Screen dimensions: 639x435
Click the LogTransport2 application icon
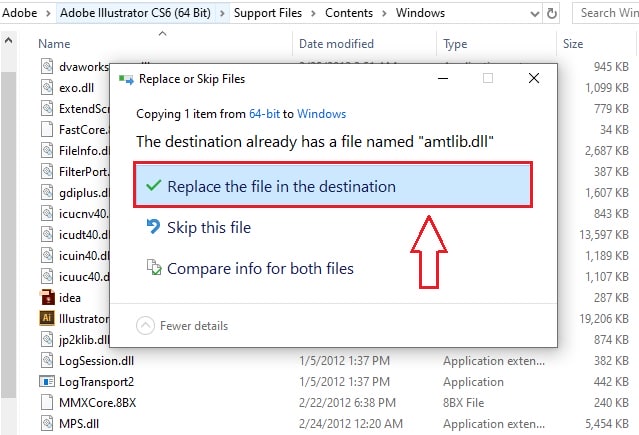pyautogui.click(x=47, y=382)
